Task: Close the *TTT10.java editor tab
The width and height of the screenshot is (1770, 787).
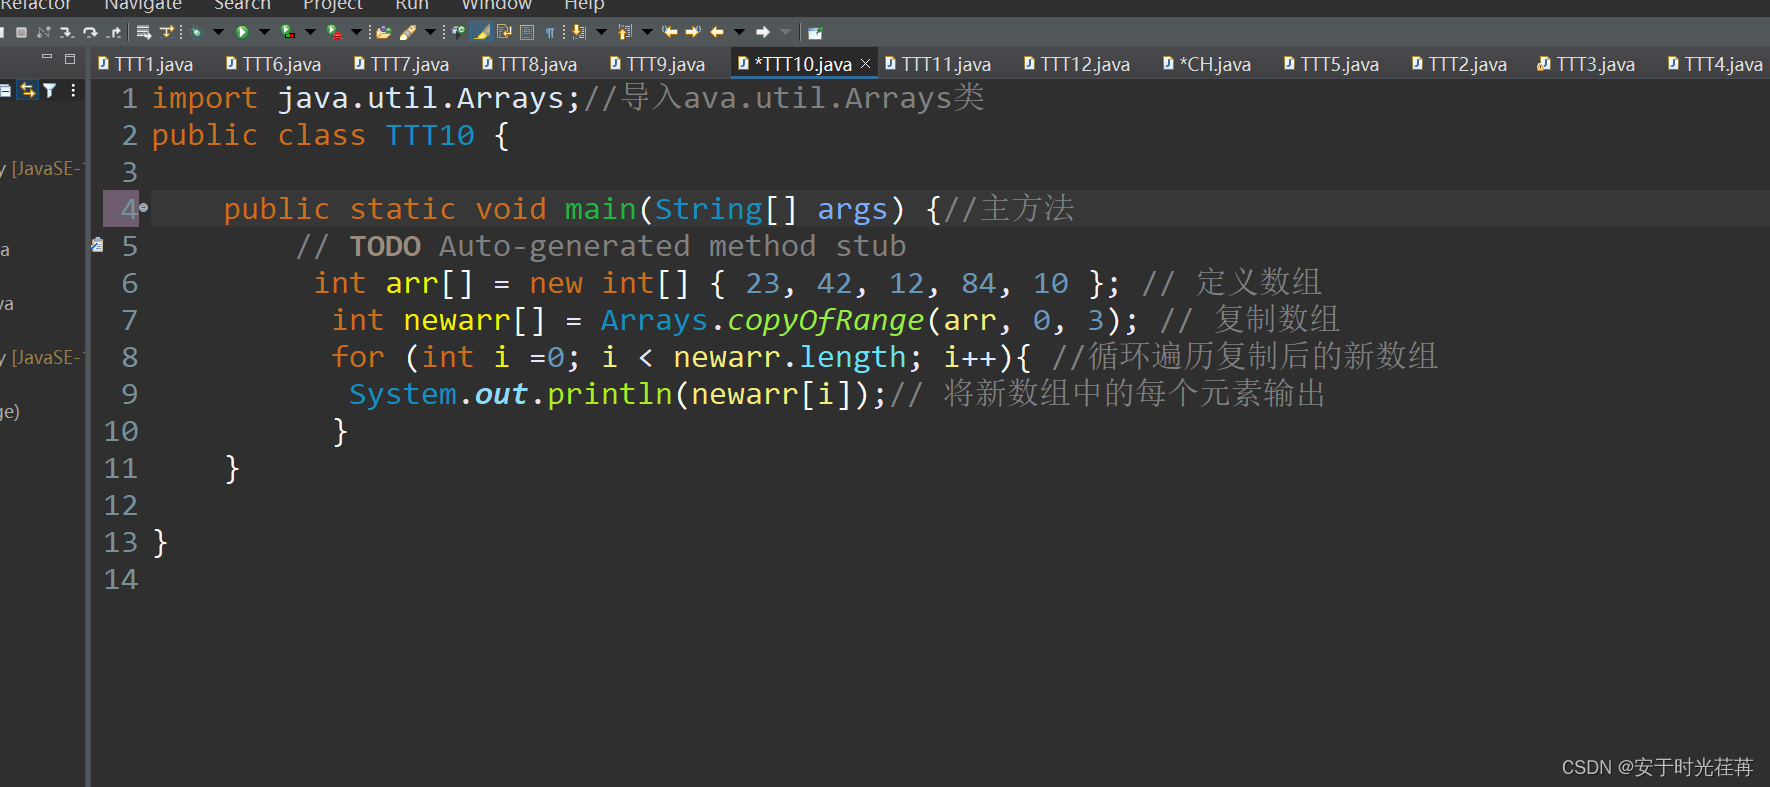Action: pyautogui.click(x=865, y=64)
